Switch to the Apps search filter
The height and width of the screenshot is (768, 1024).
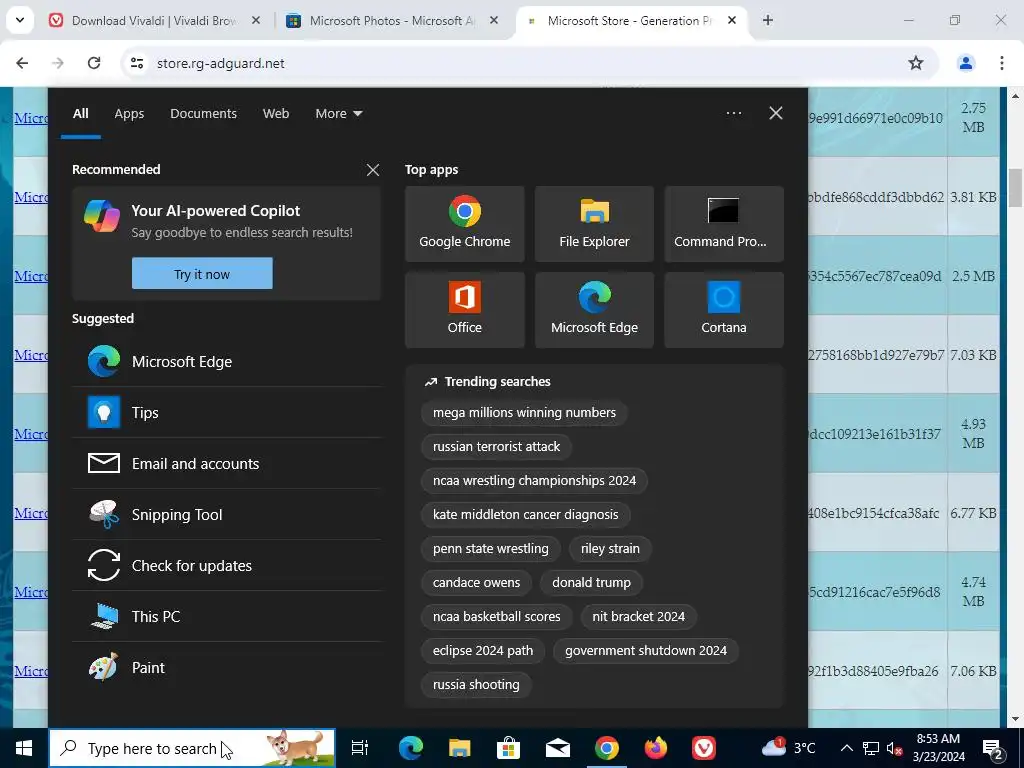pos(129,114)
